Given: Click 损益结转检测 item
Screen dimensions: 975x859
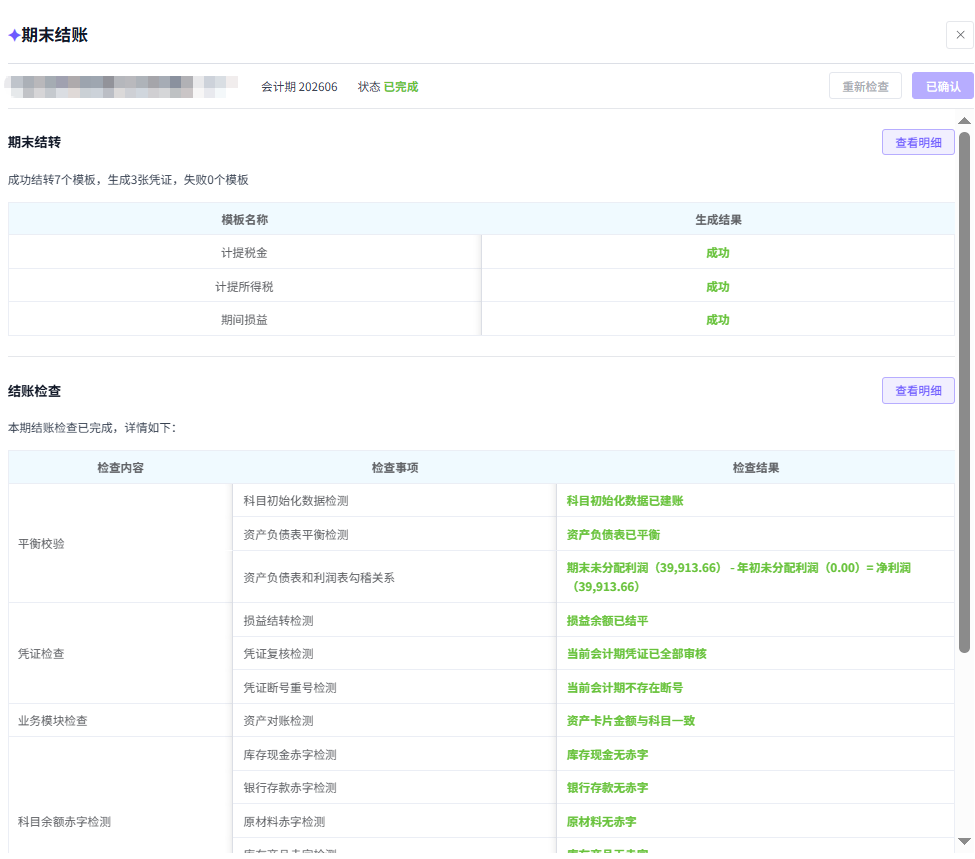Looking at the screenshot, I should pos(278,621).
